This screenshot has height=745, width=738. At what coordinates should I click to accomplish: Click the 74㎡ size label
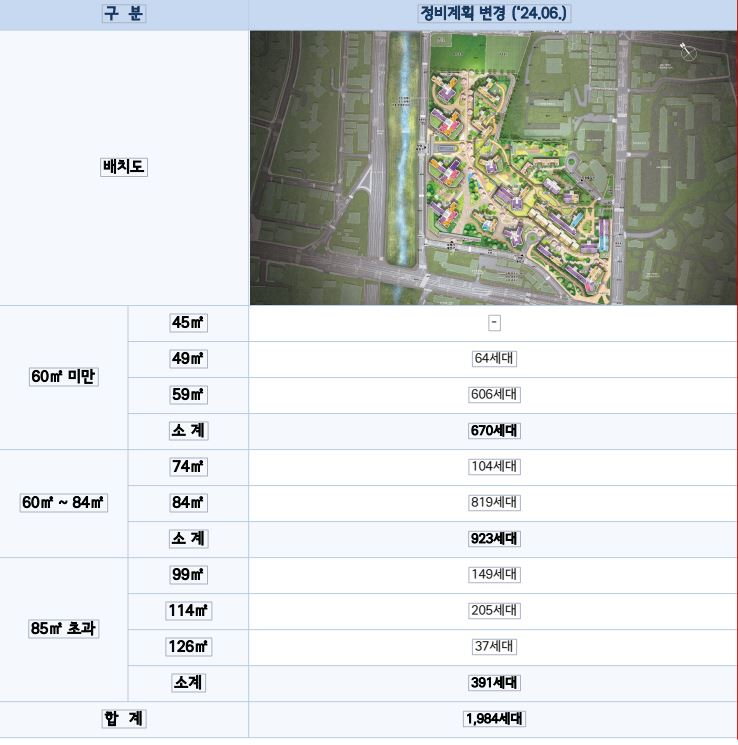(188, 467)
